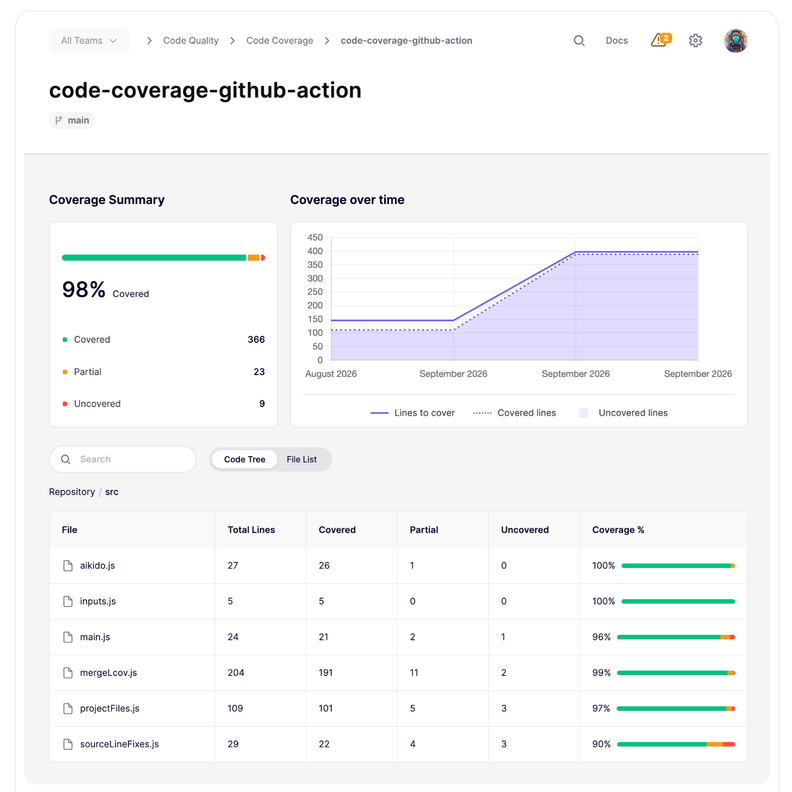Open the search magnifier icon in header

click(x=579, y=40)
